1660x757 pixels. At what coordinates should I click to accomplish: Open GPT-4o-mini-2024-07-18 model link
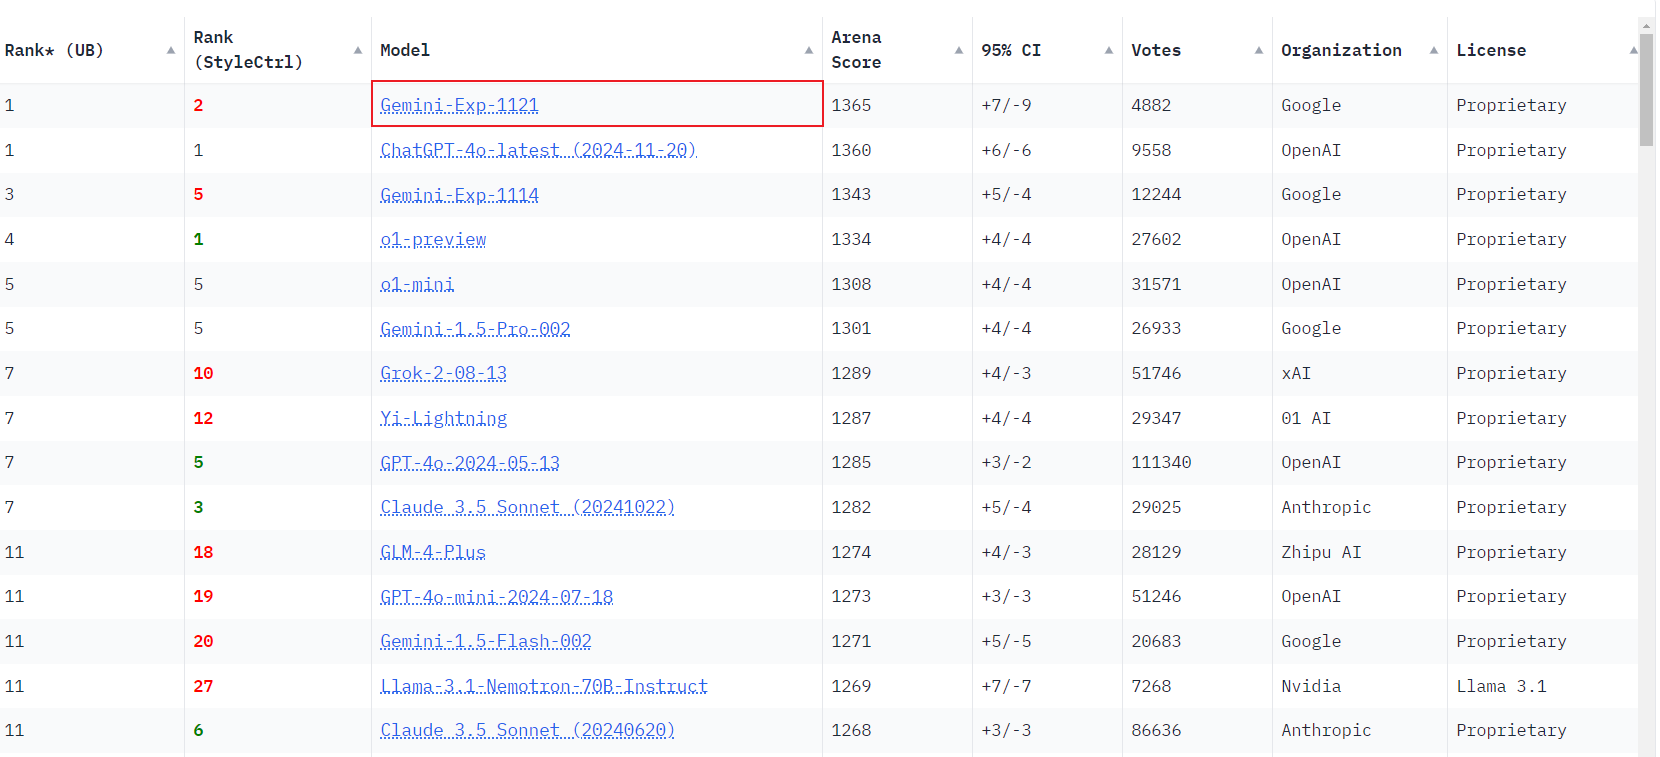(496, 597)
